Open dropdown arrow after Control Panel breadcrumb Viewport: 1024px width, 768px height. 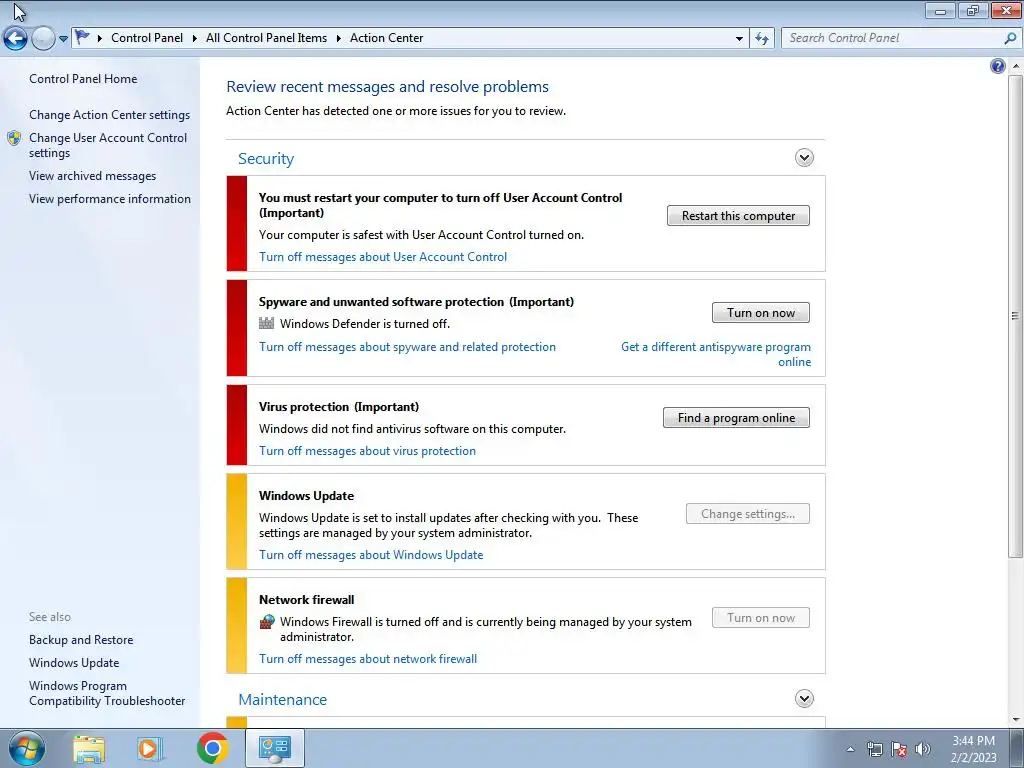[195, 38]
